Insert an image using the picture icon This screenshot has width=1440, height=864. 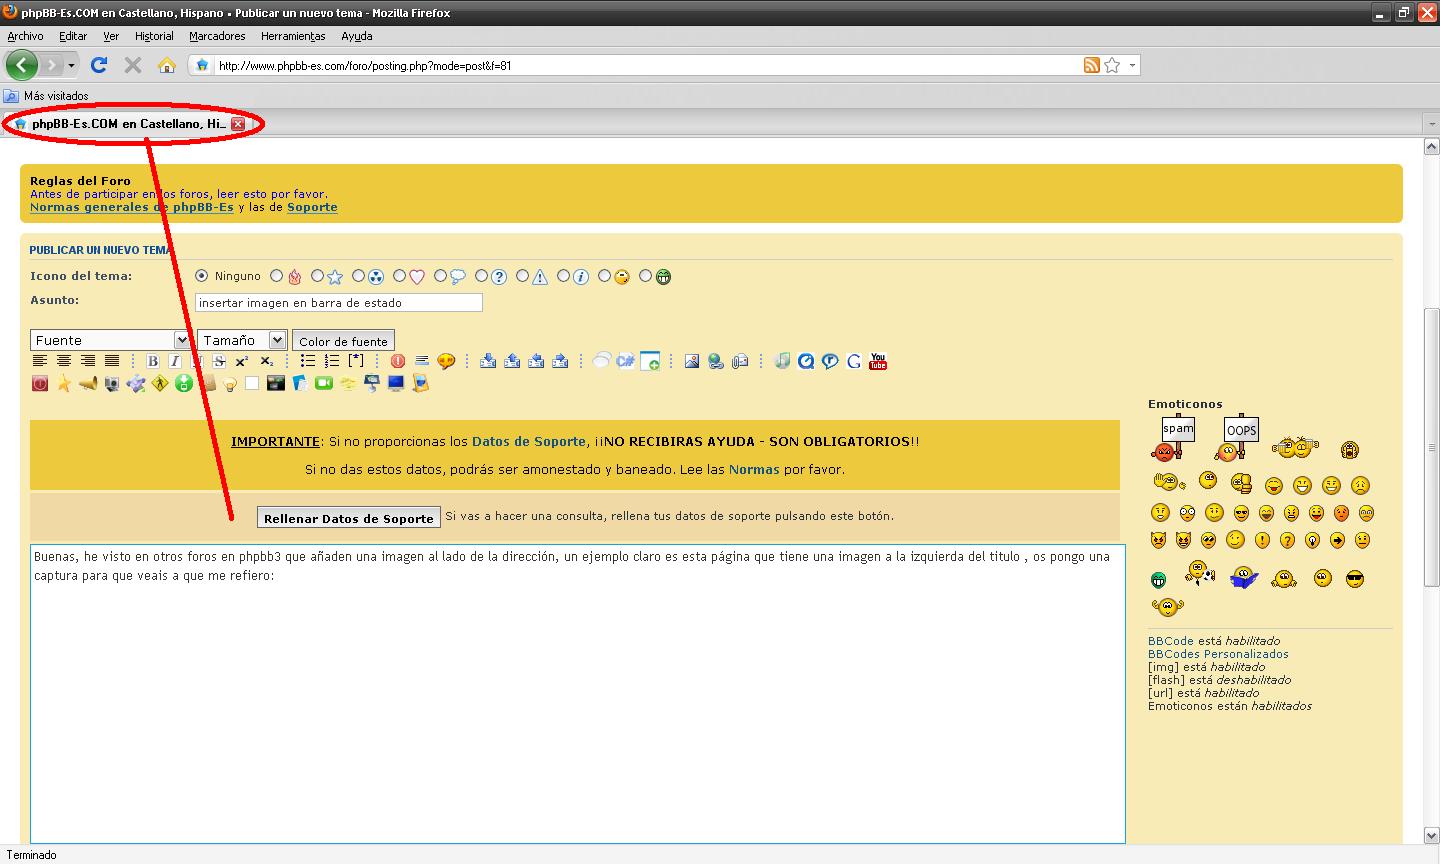[692, 361]
